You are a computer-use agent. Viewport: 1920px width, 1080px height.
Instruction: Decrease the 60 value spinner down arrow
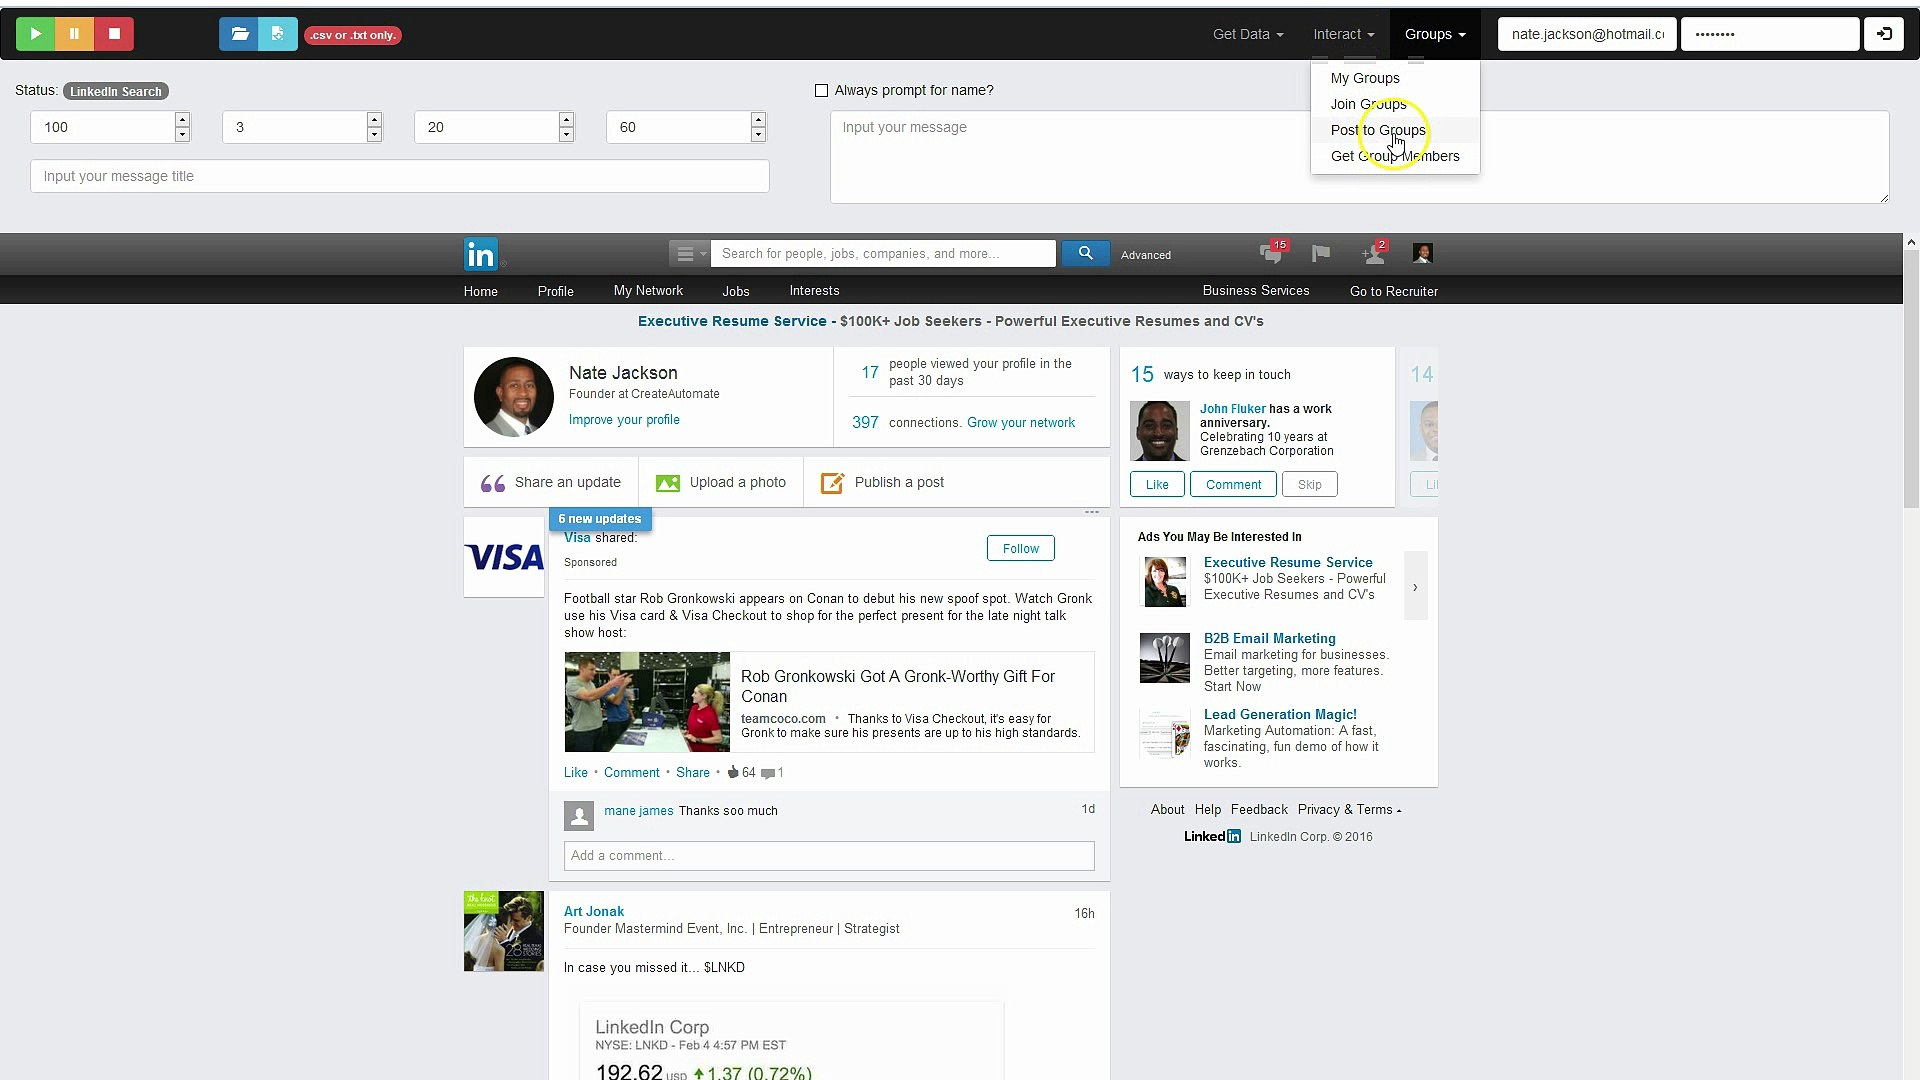pos(758,135)
